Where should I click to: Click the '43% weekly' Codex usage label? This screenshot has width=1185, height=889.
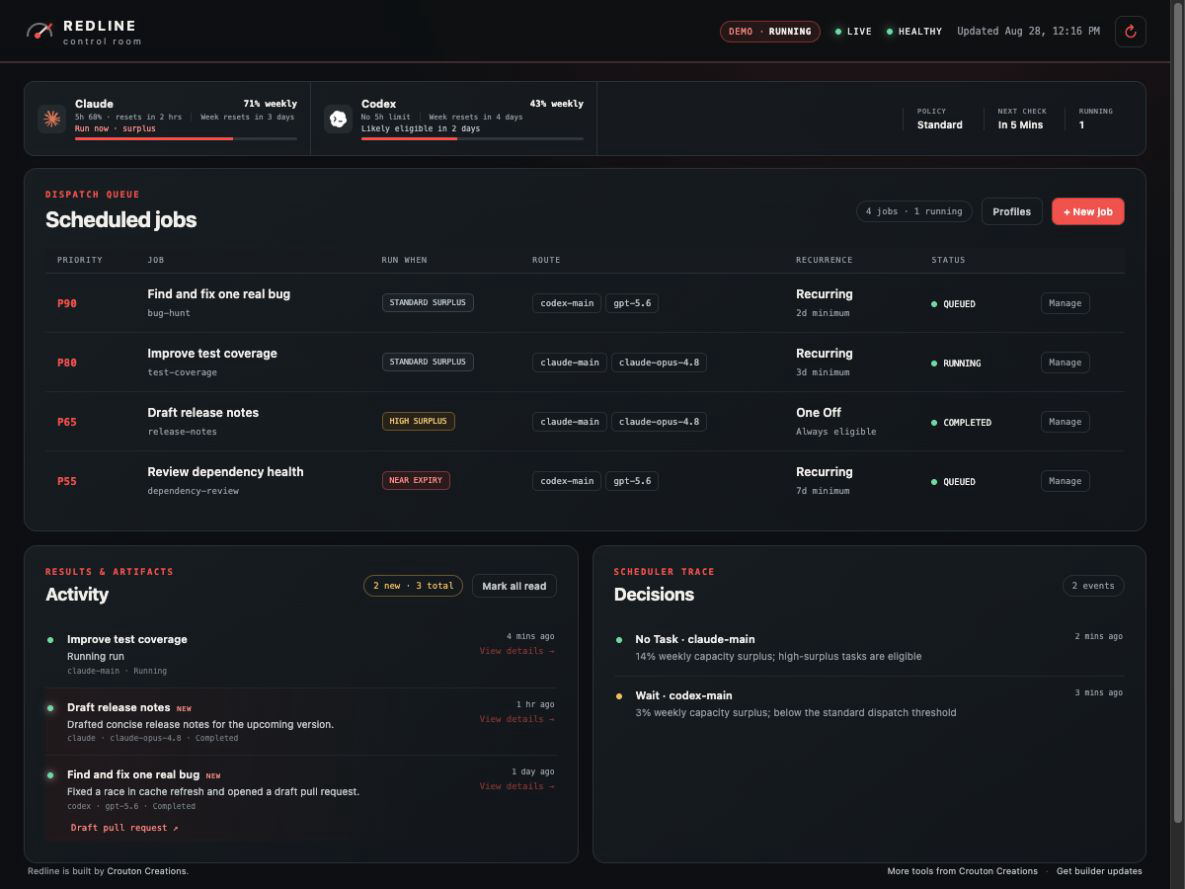pyautogui.click(x=556, y=104)
